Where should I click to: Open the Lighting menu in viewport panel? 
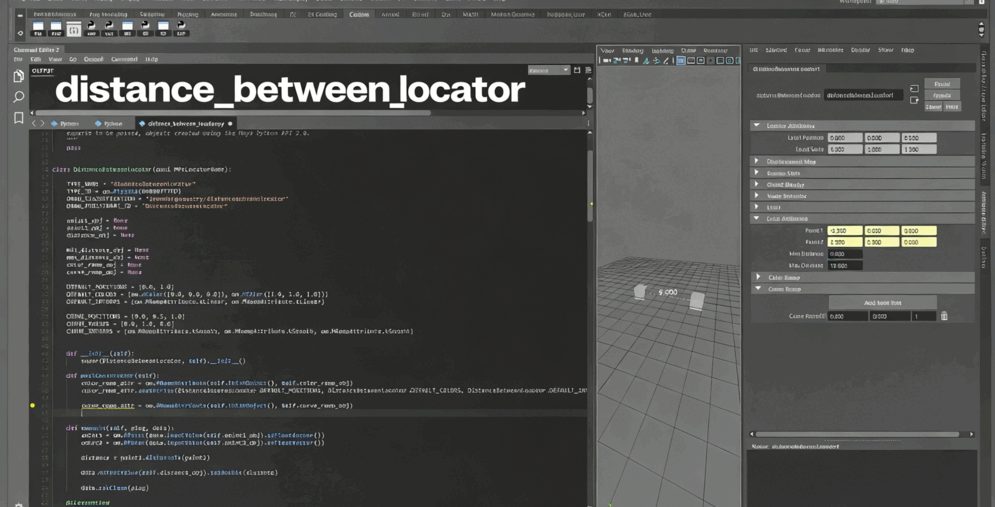pos(662,50)
